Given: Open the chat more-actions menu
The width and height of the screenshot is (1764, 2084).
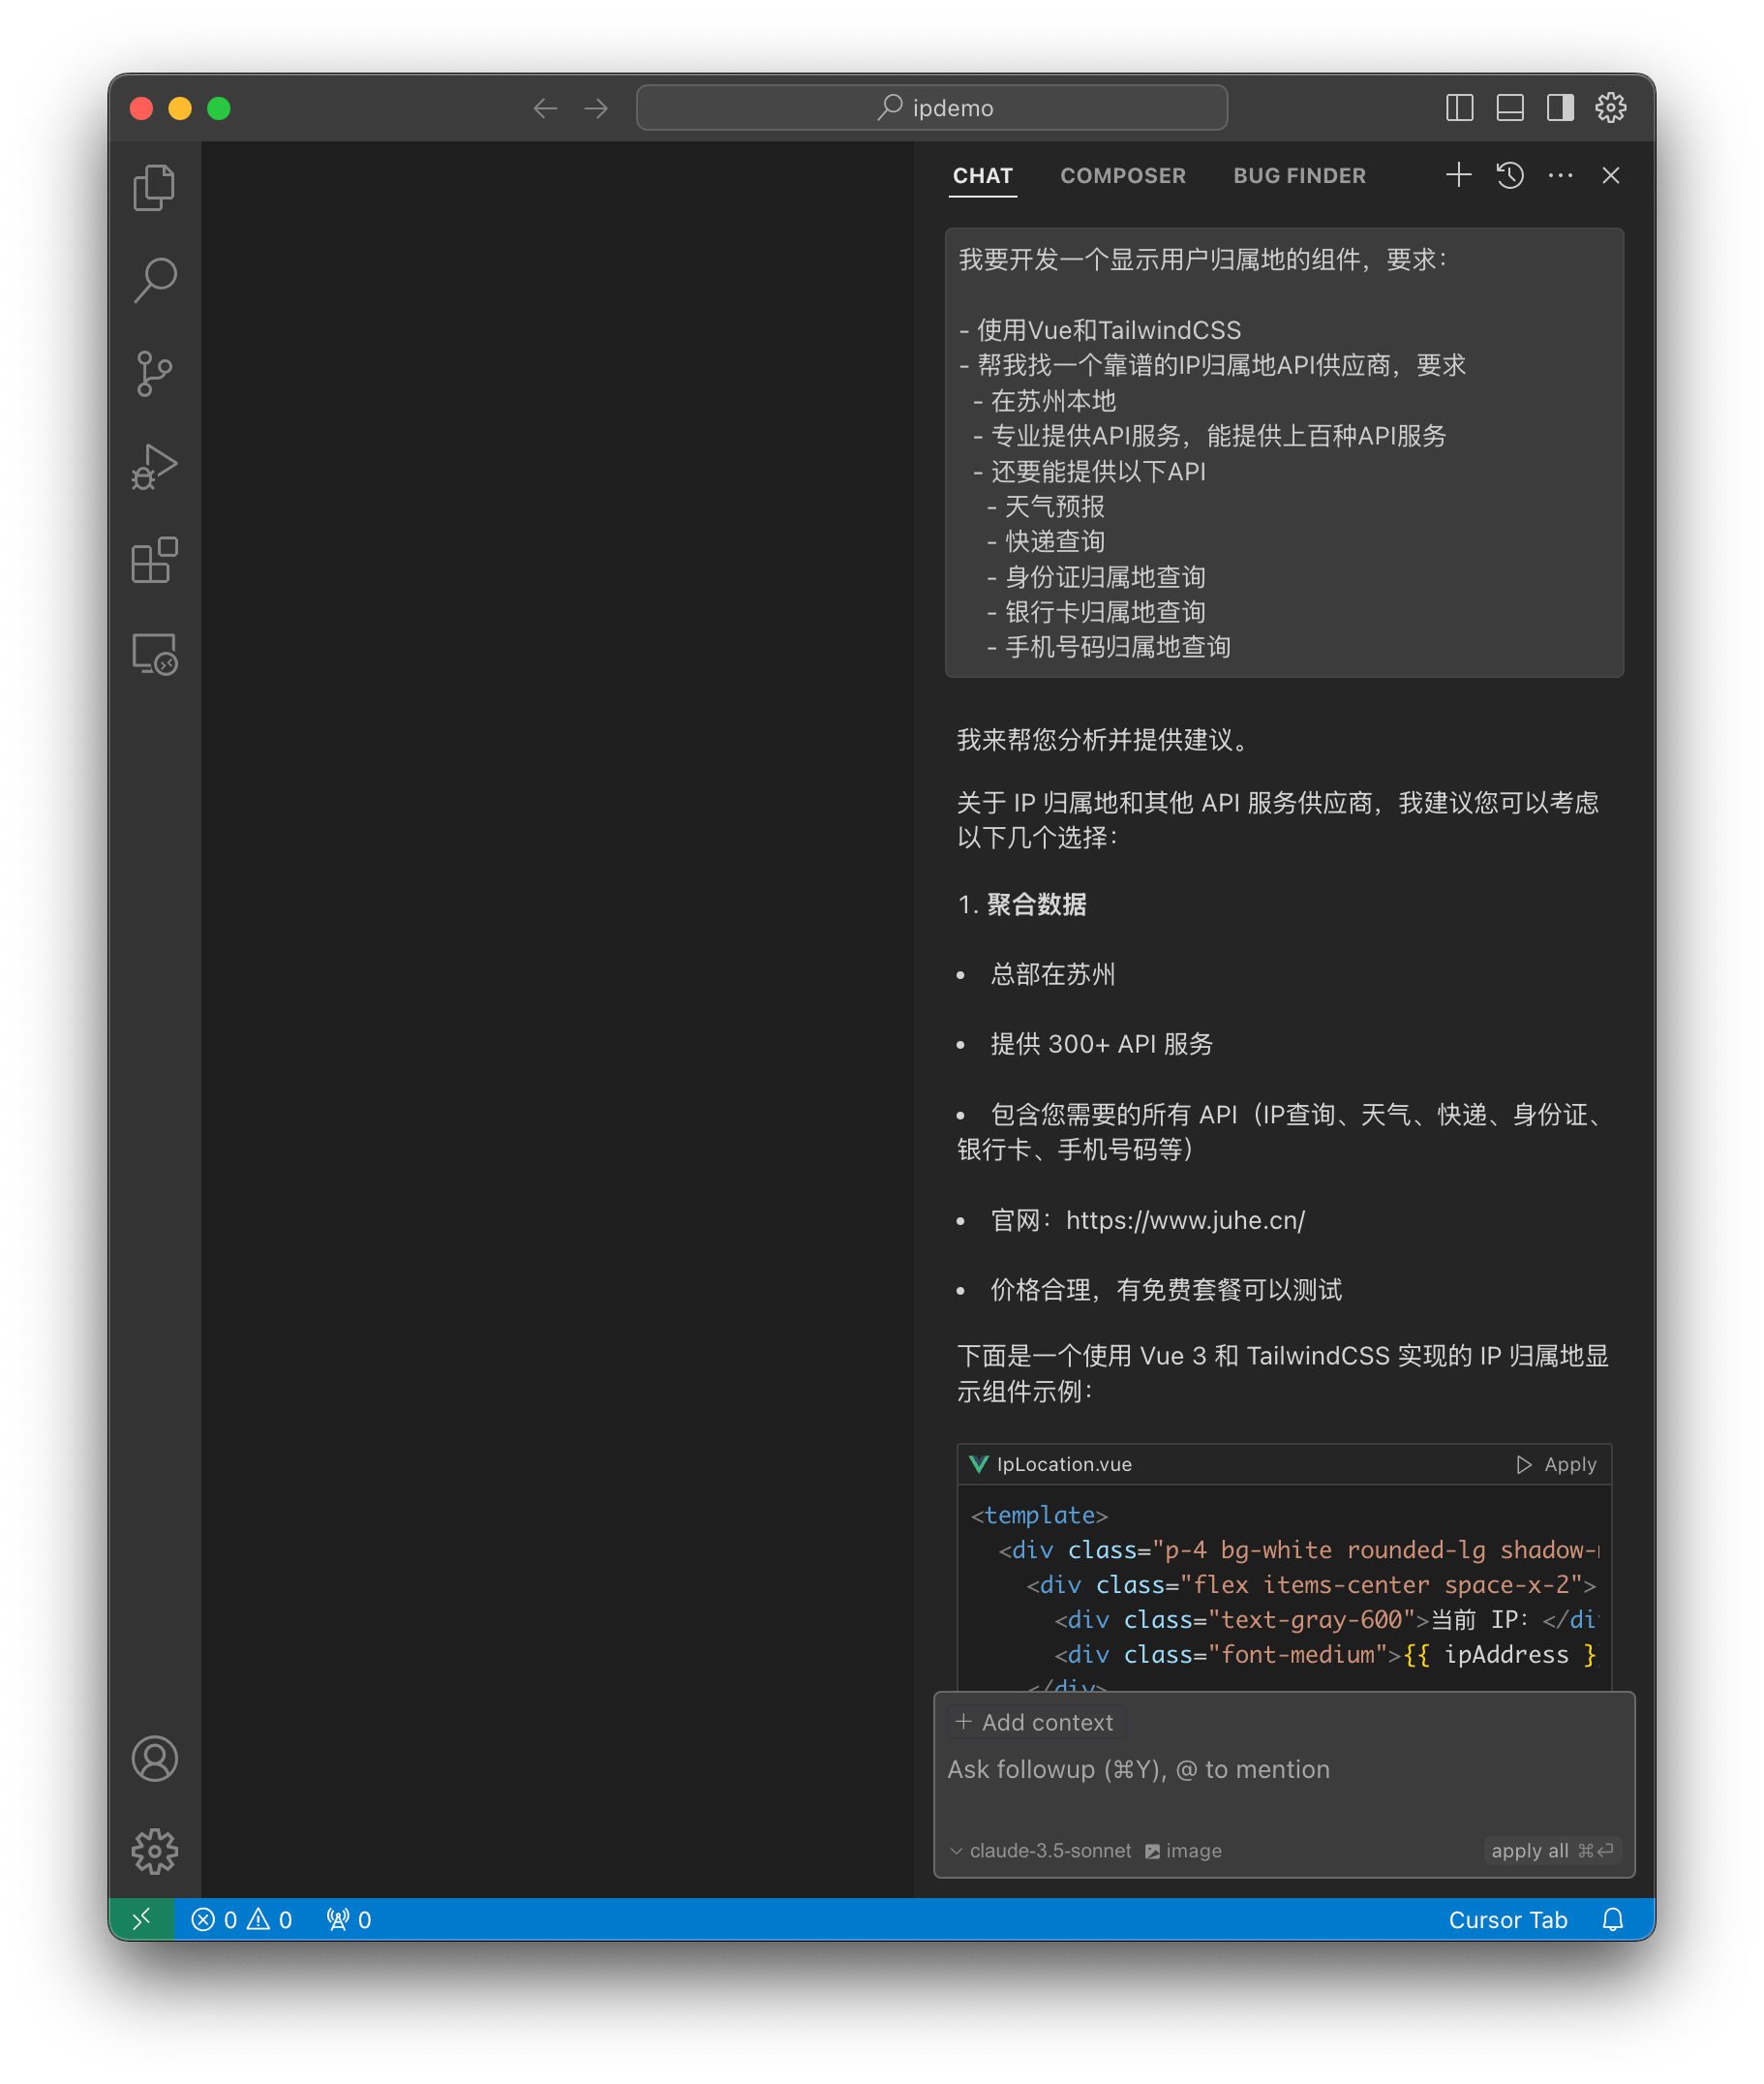Looking at the screenshot, I should [1560, 175].
